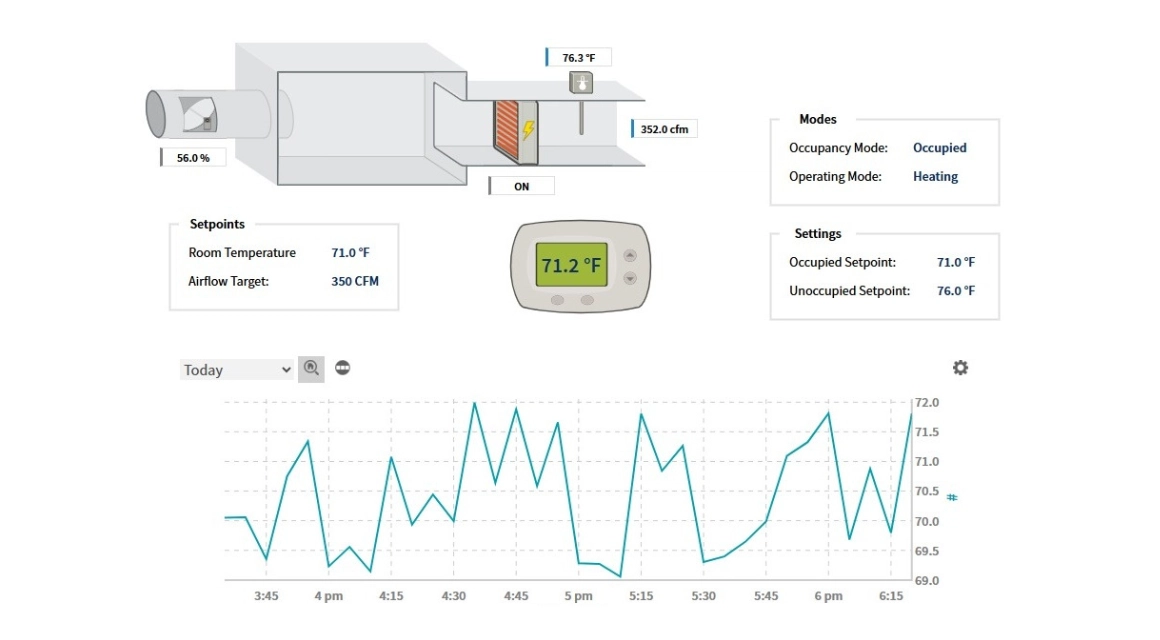Click the 6:15 label on time axis
Screen dimensions: 1160x640
(x=891, y=596)
